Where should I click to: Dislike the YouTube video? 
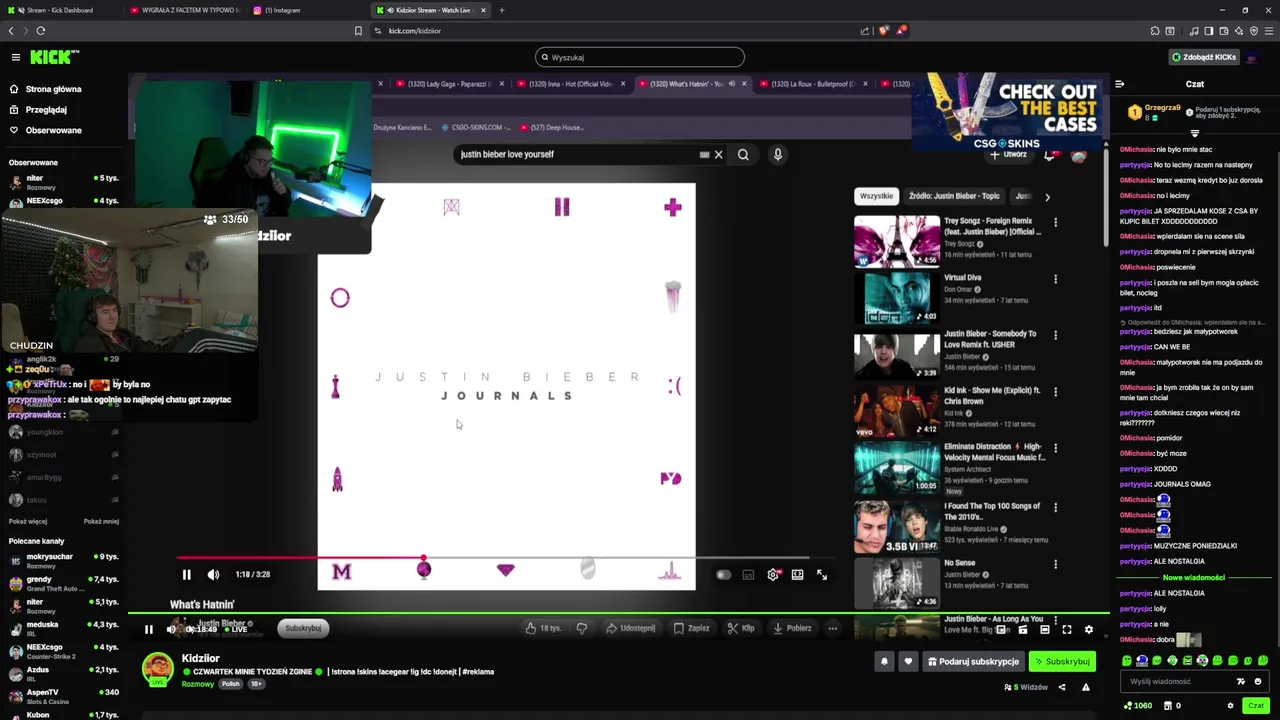(x=582, y=628)
